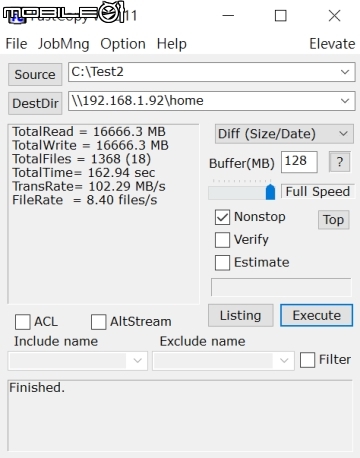
Task: Open the Option menu
Action: [123, 44]
